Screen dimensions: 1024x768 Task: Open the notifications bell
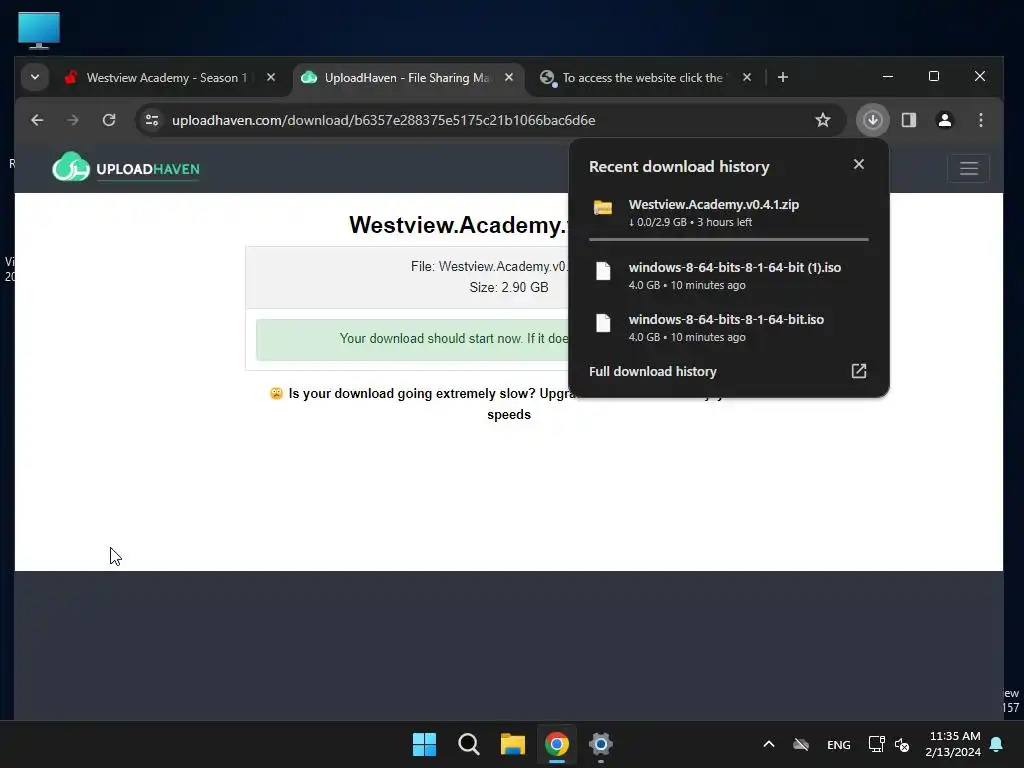[x=997, y=744]
